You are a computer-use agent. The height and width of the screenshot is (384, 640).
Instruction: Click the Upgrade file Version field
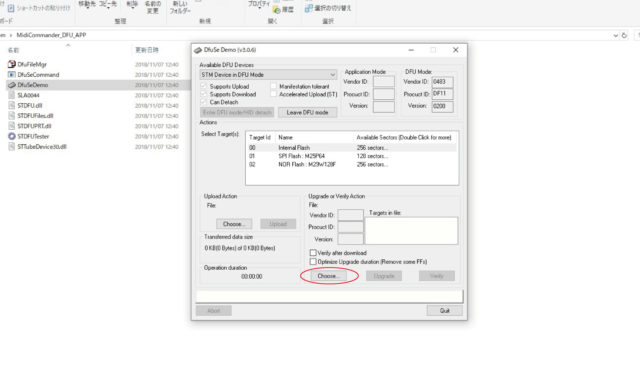coord(351,239)
